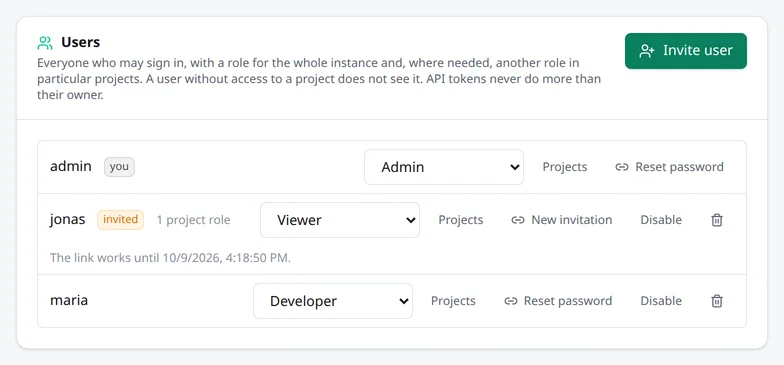The height and width of the screenshot is (365, 784).
Task: Open Projects for jonas
Action: click(460, 220)
